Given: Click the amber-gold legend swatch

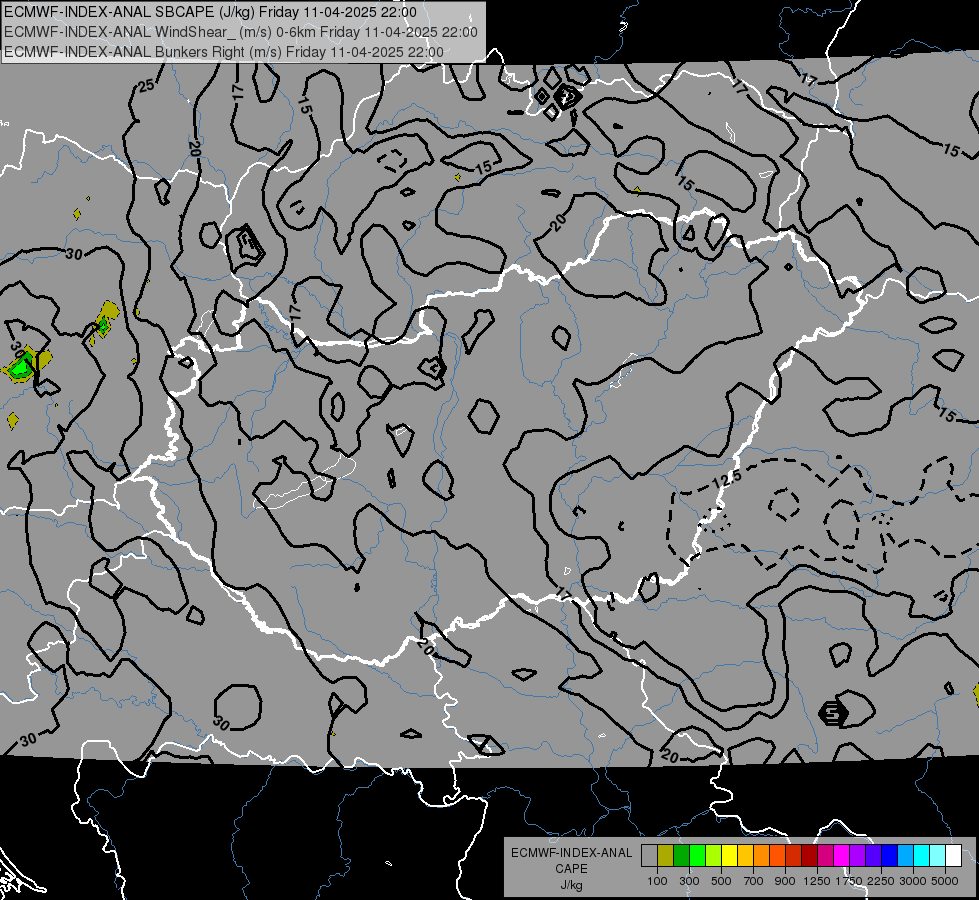Looking at the screenshot, I should pyautogui.click(x=745, y=855).
